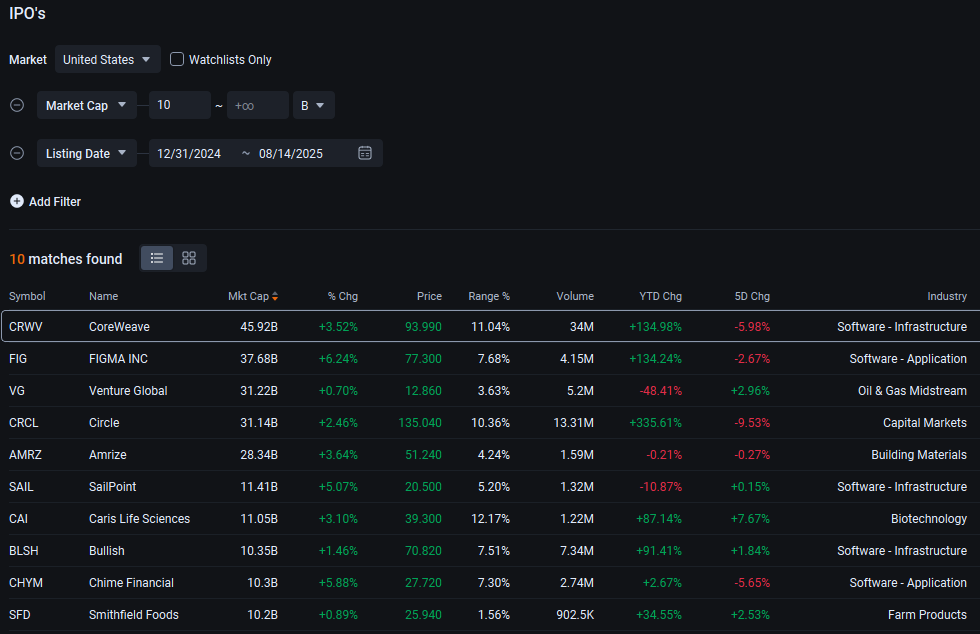Select the Circle CRCL stock row
The image size is (980, 634).
point(490,422)
